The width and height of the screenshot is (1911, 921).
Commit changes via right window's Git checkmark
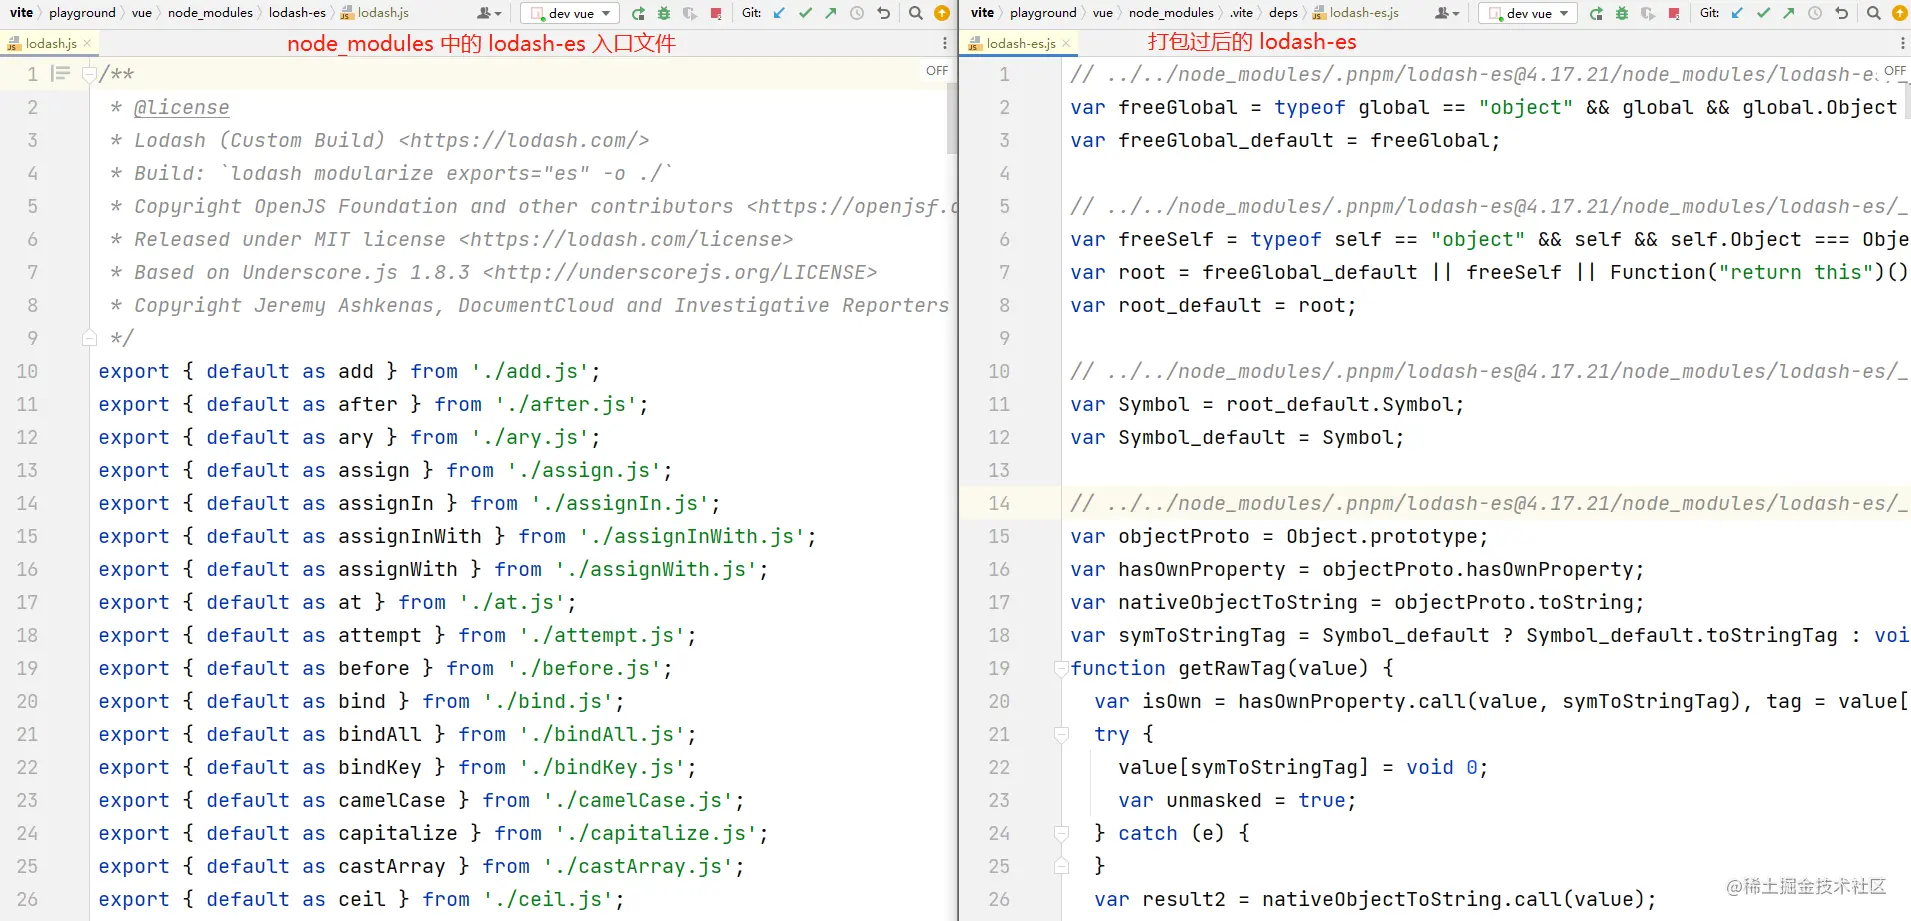click(1763, 13)
